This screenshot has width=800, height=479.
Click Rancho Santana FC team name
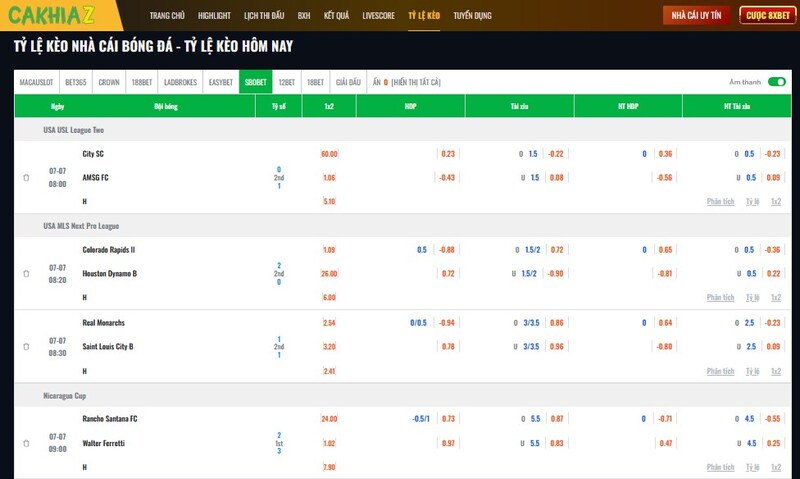point(110,419)
